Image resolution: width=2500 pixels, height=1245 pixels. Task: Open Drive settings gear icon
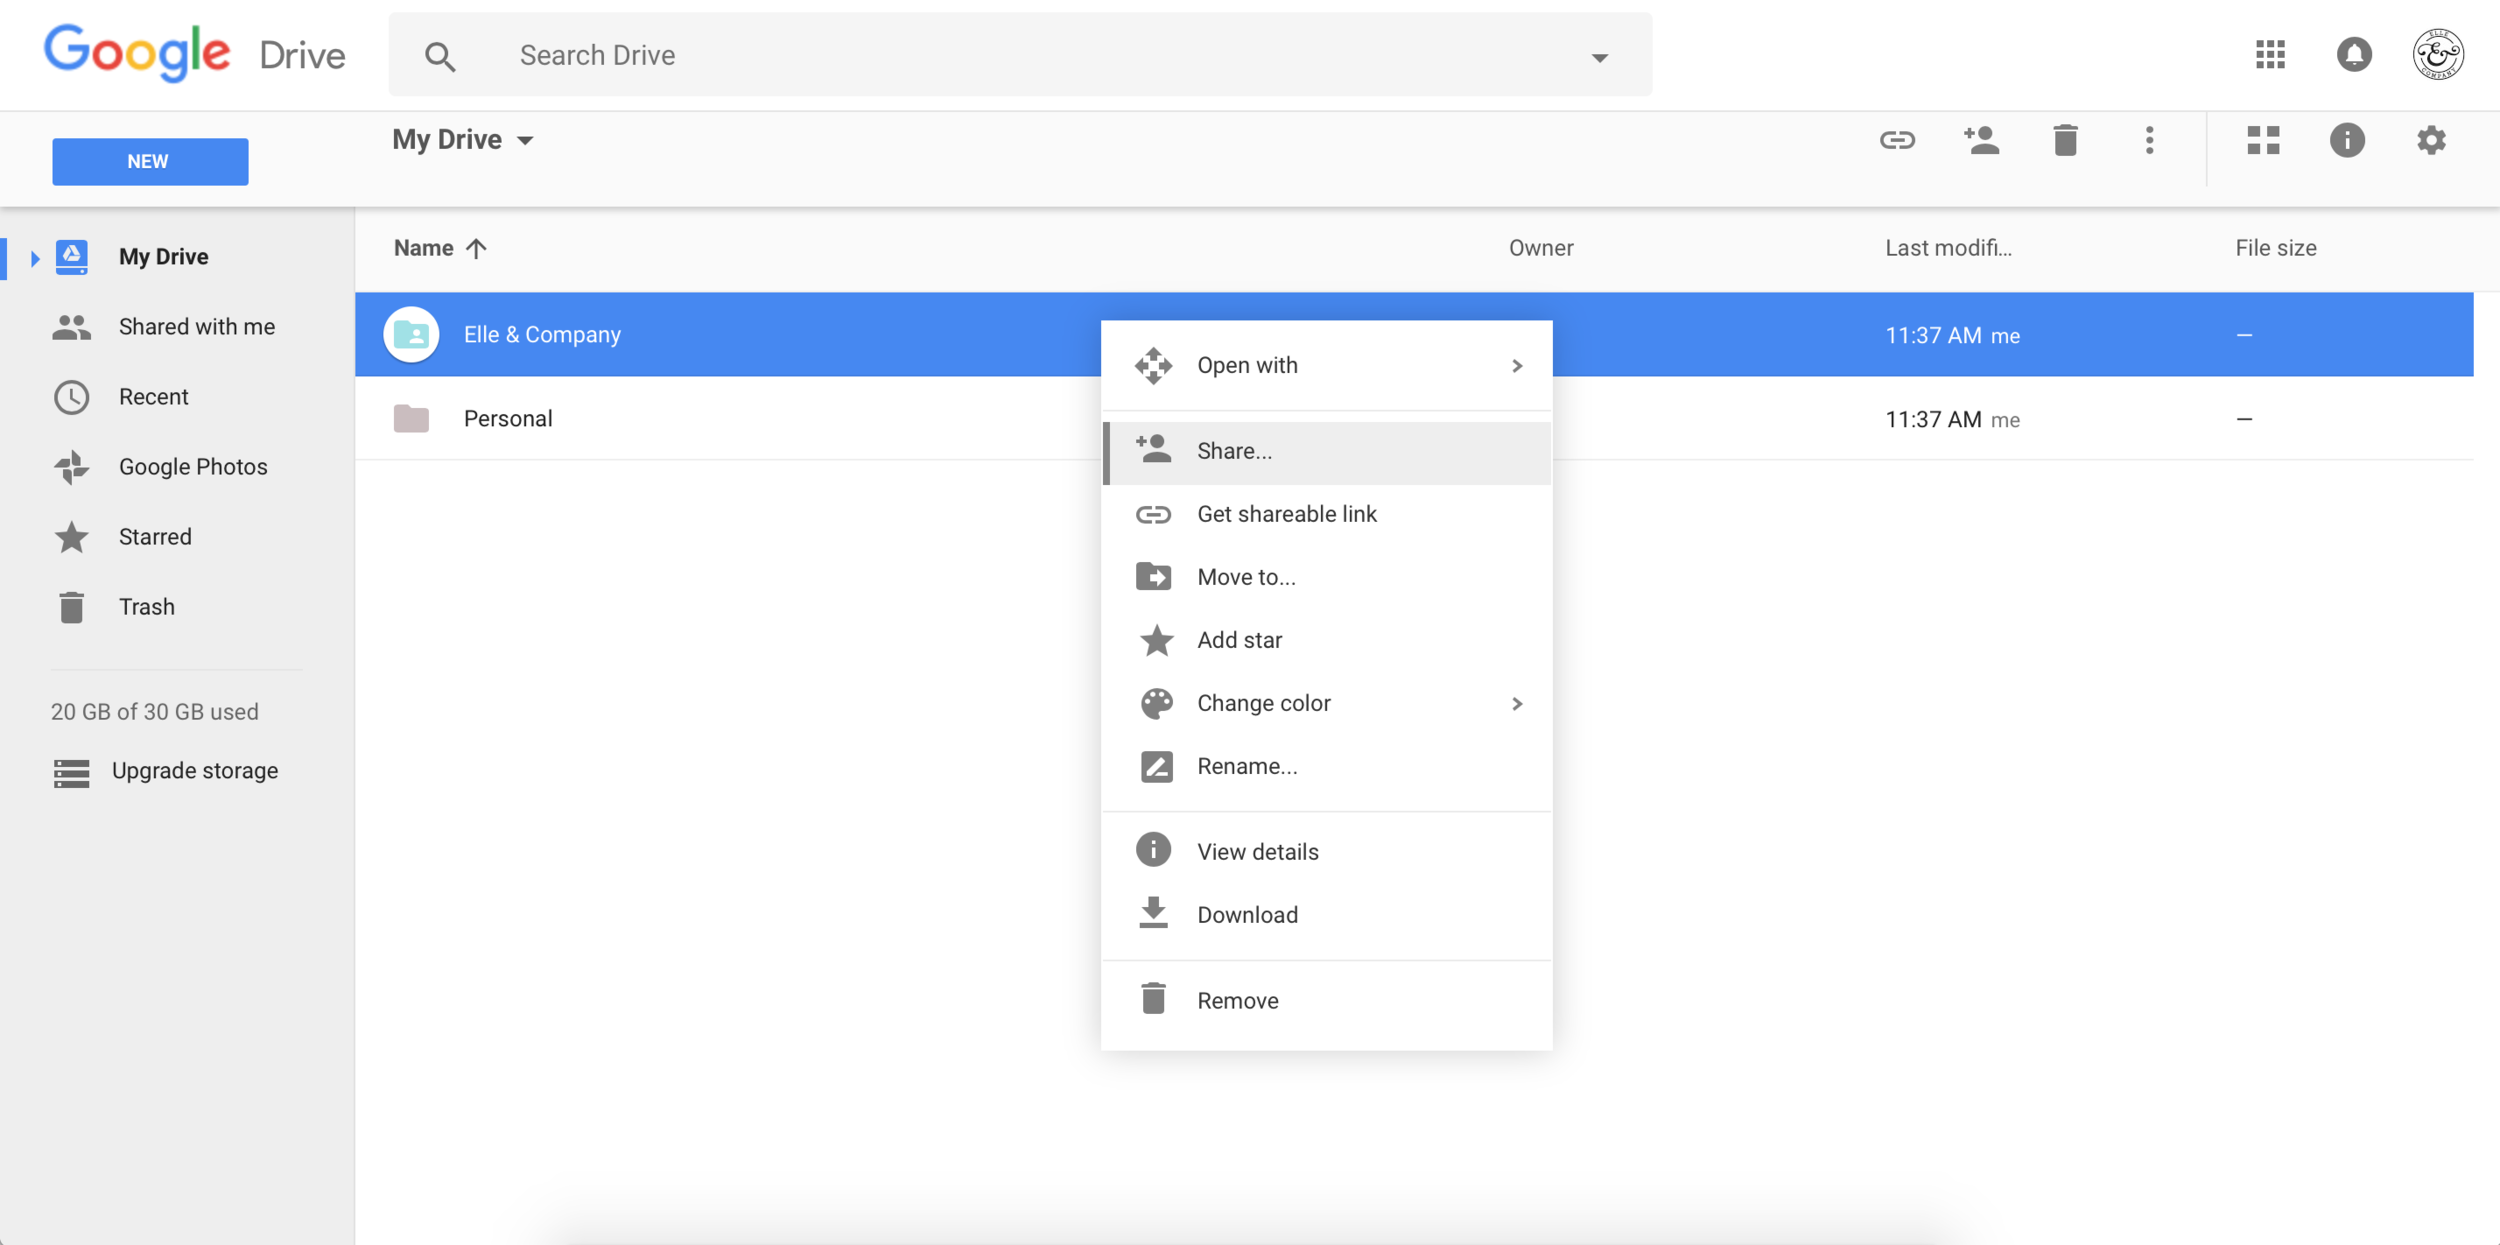click(x=2432, y=140)
